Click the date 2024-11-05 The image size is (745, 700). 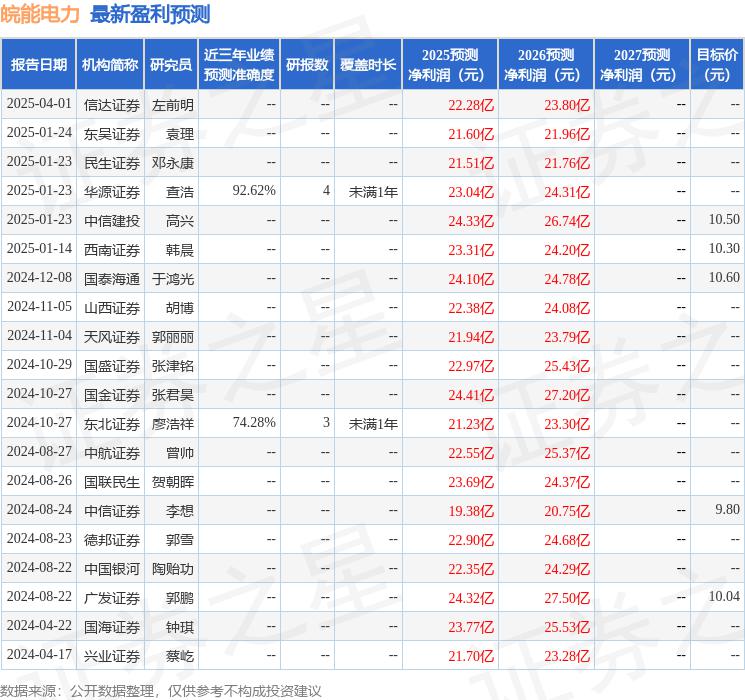tap(39, 307)
